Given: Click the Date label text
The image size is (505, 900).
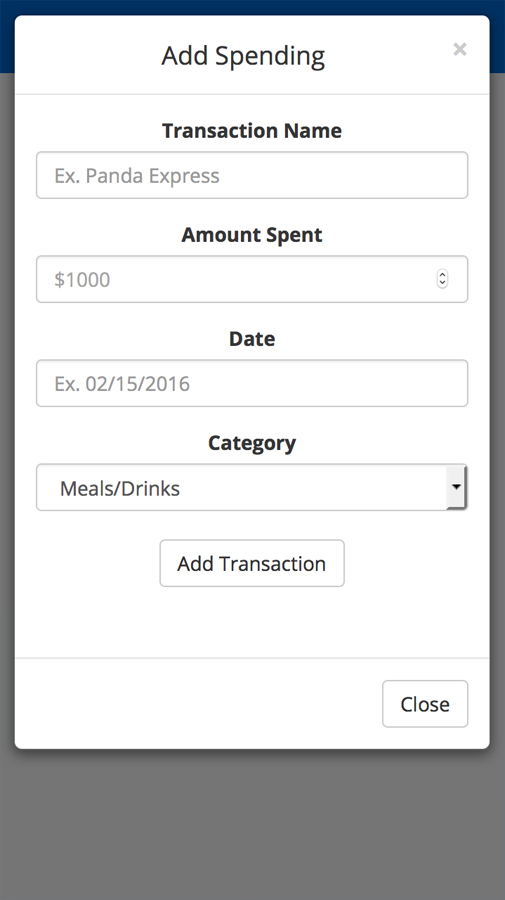Looking at the screenshot, I should (252, 339).
